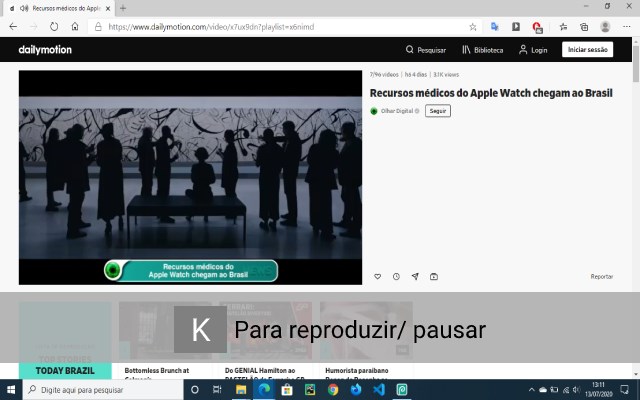
Task: Click the Iniciar sessão button
Action: [x=587, y=49]
